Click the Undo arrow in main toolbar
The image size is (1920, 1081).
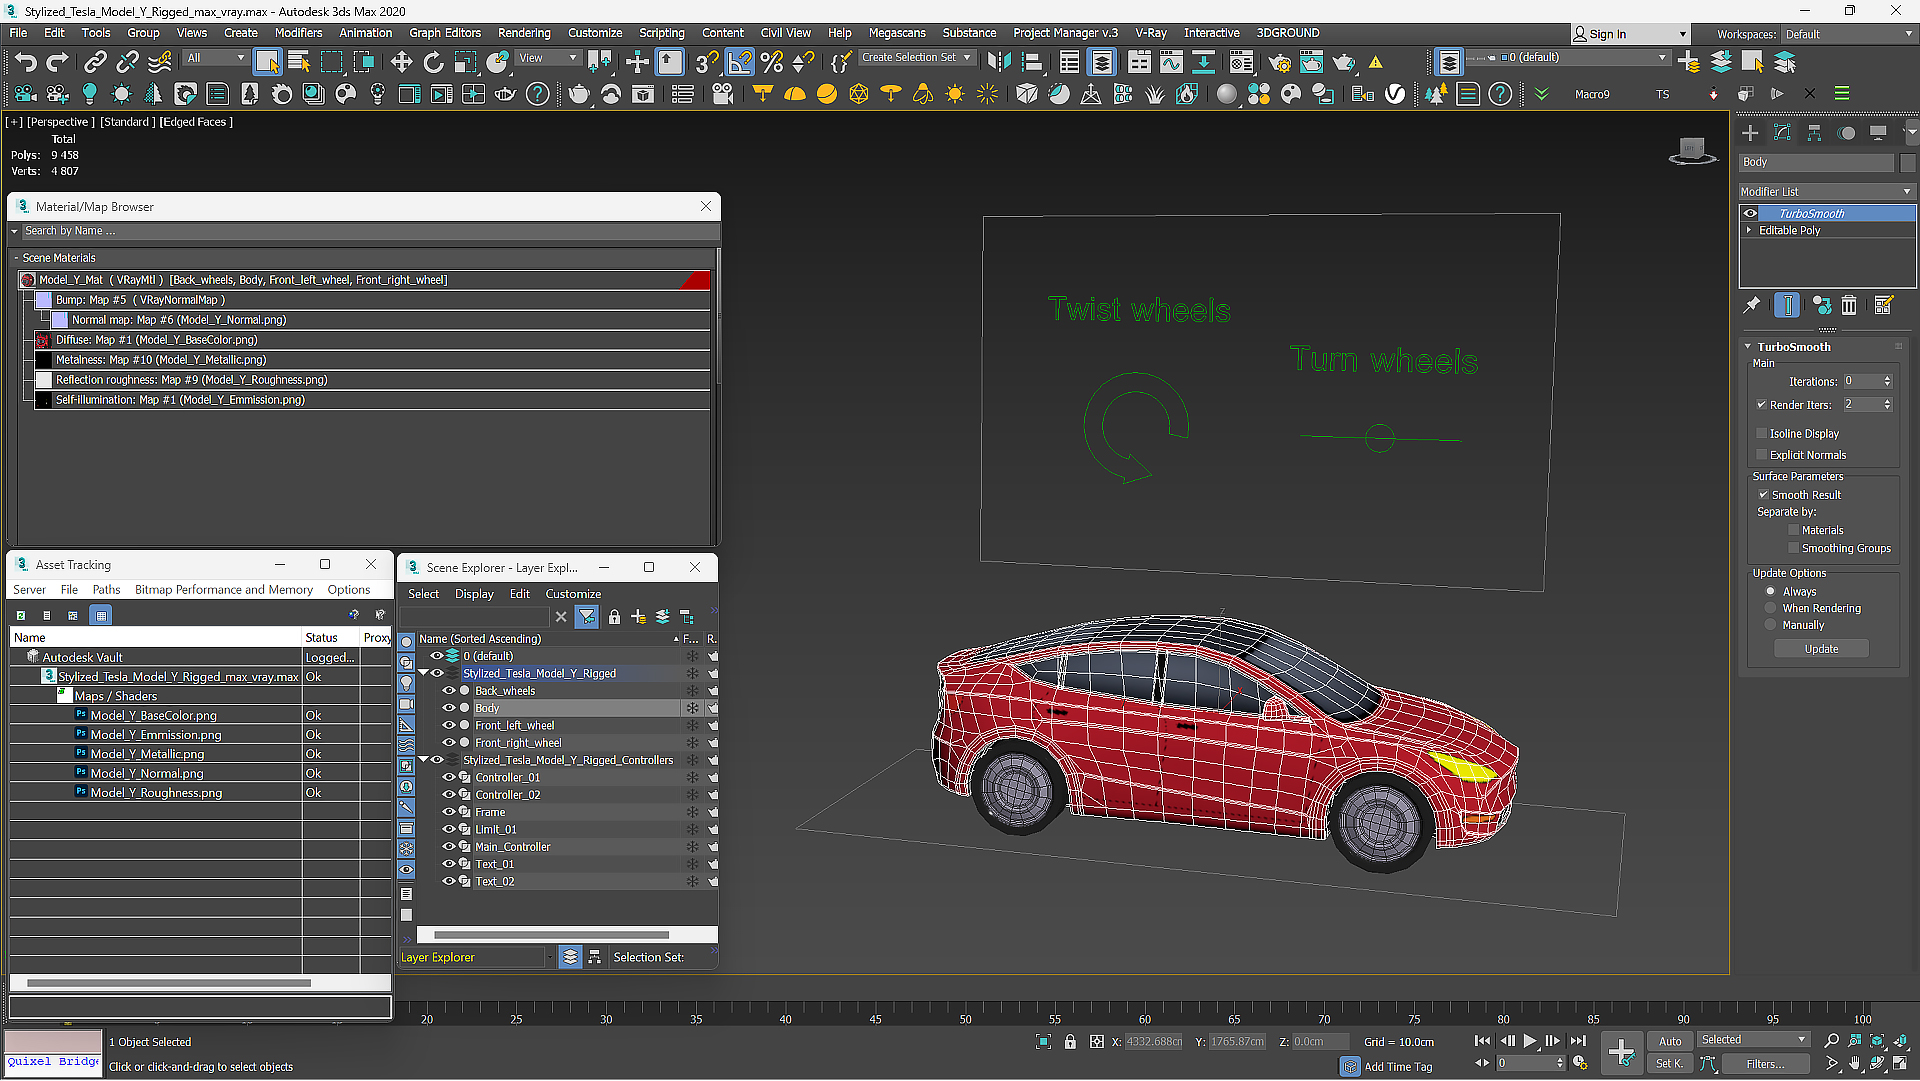(26, 62)
